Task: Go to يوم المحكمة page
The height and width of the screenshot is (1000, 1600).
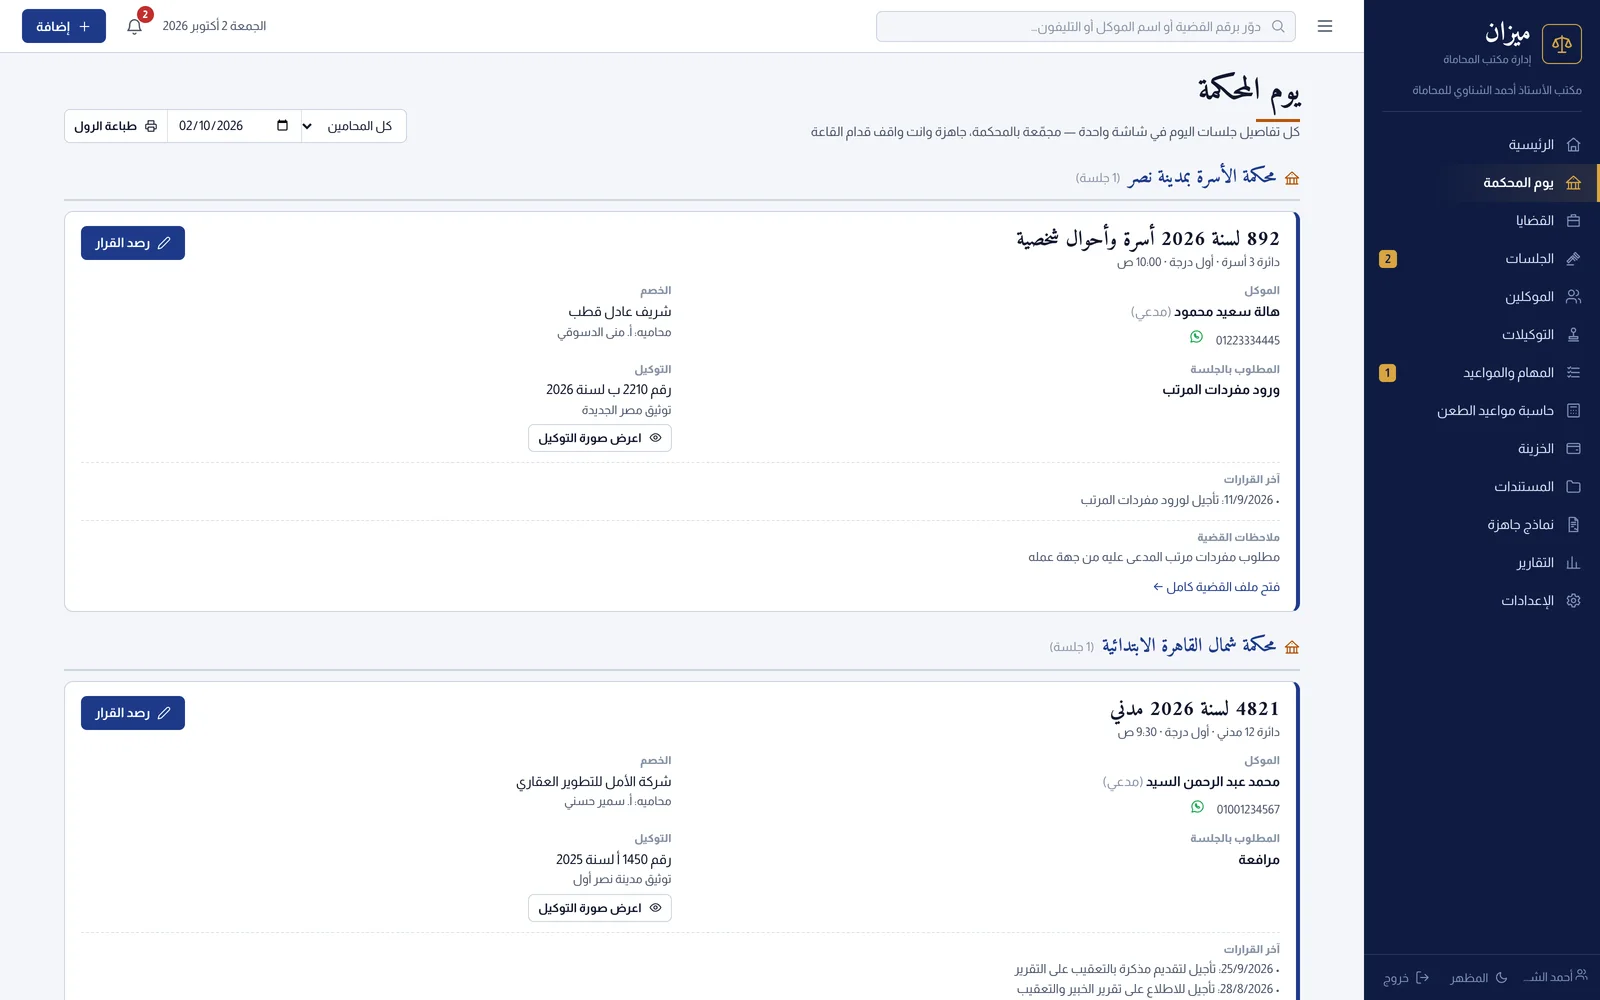Action: click(1482, 183)
